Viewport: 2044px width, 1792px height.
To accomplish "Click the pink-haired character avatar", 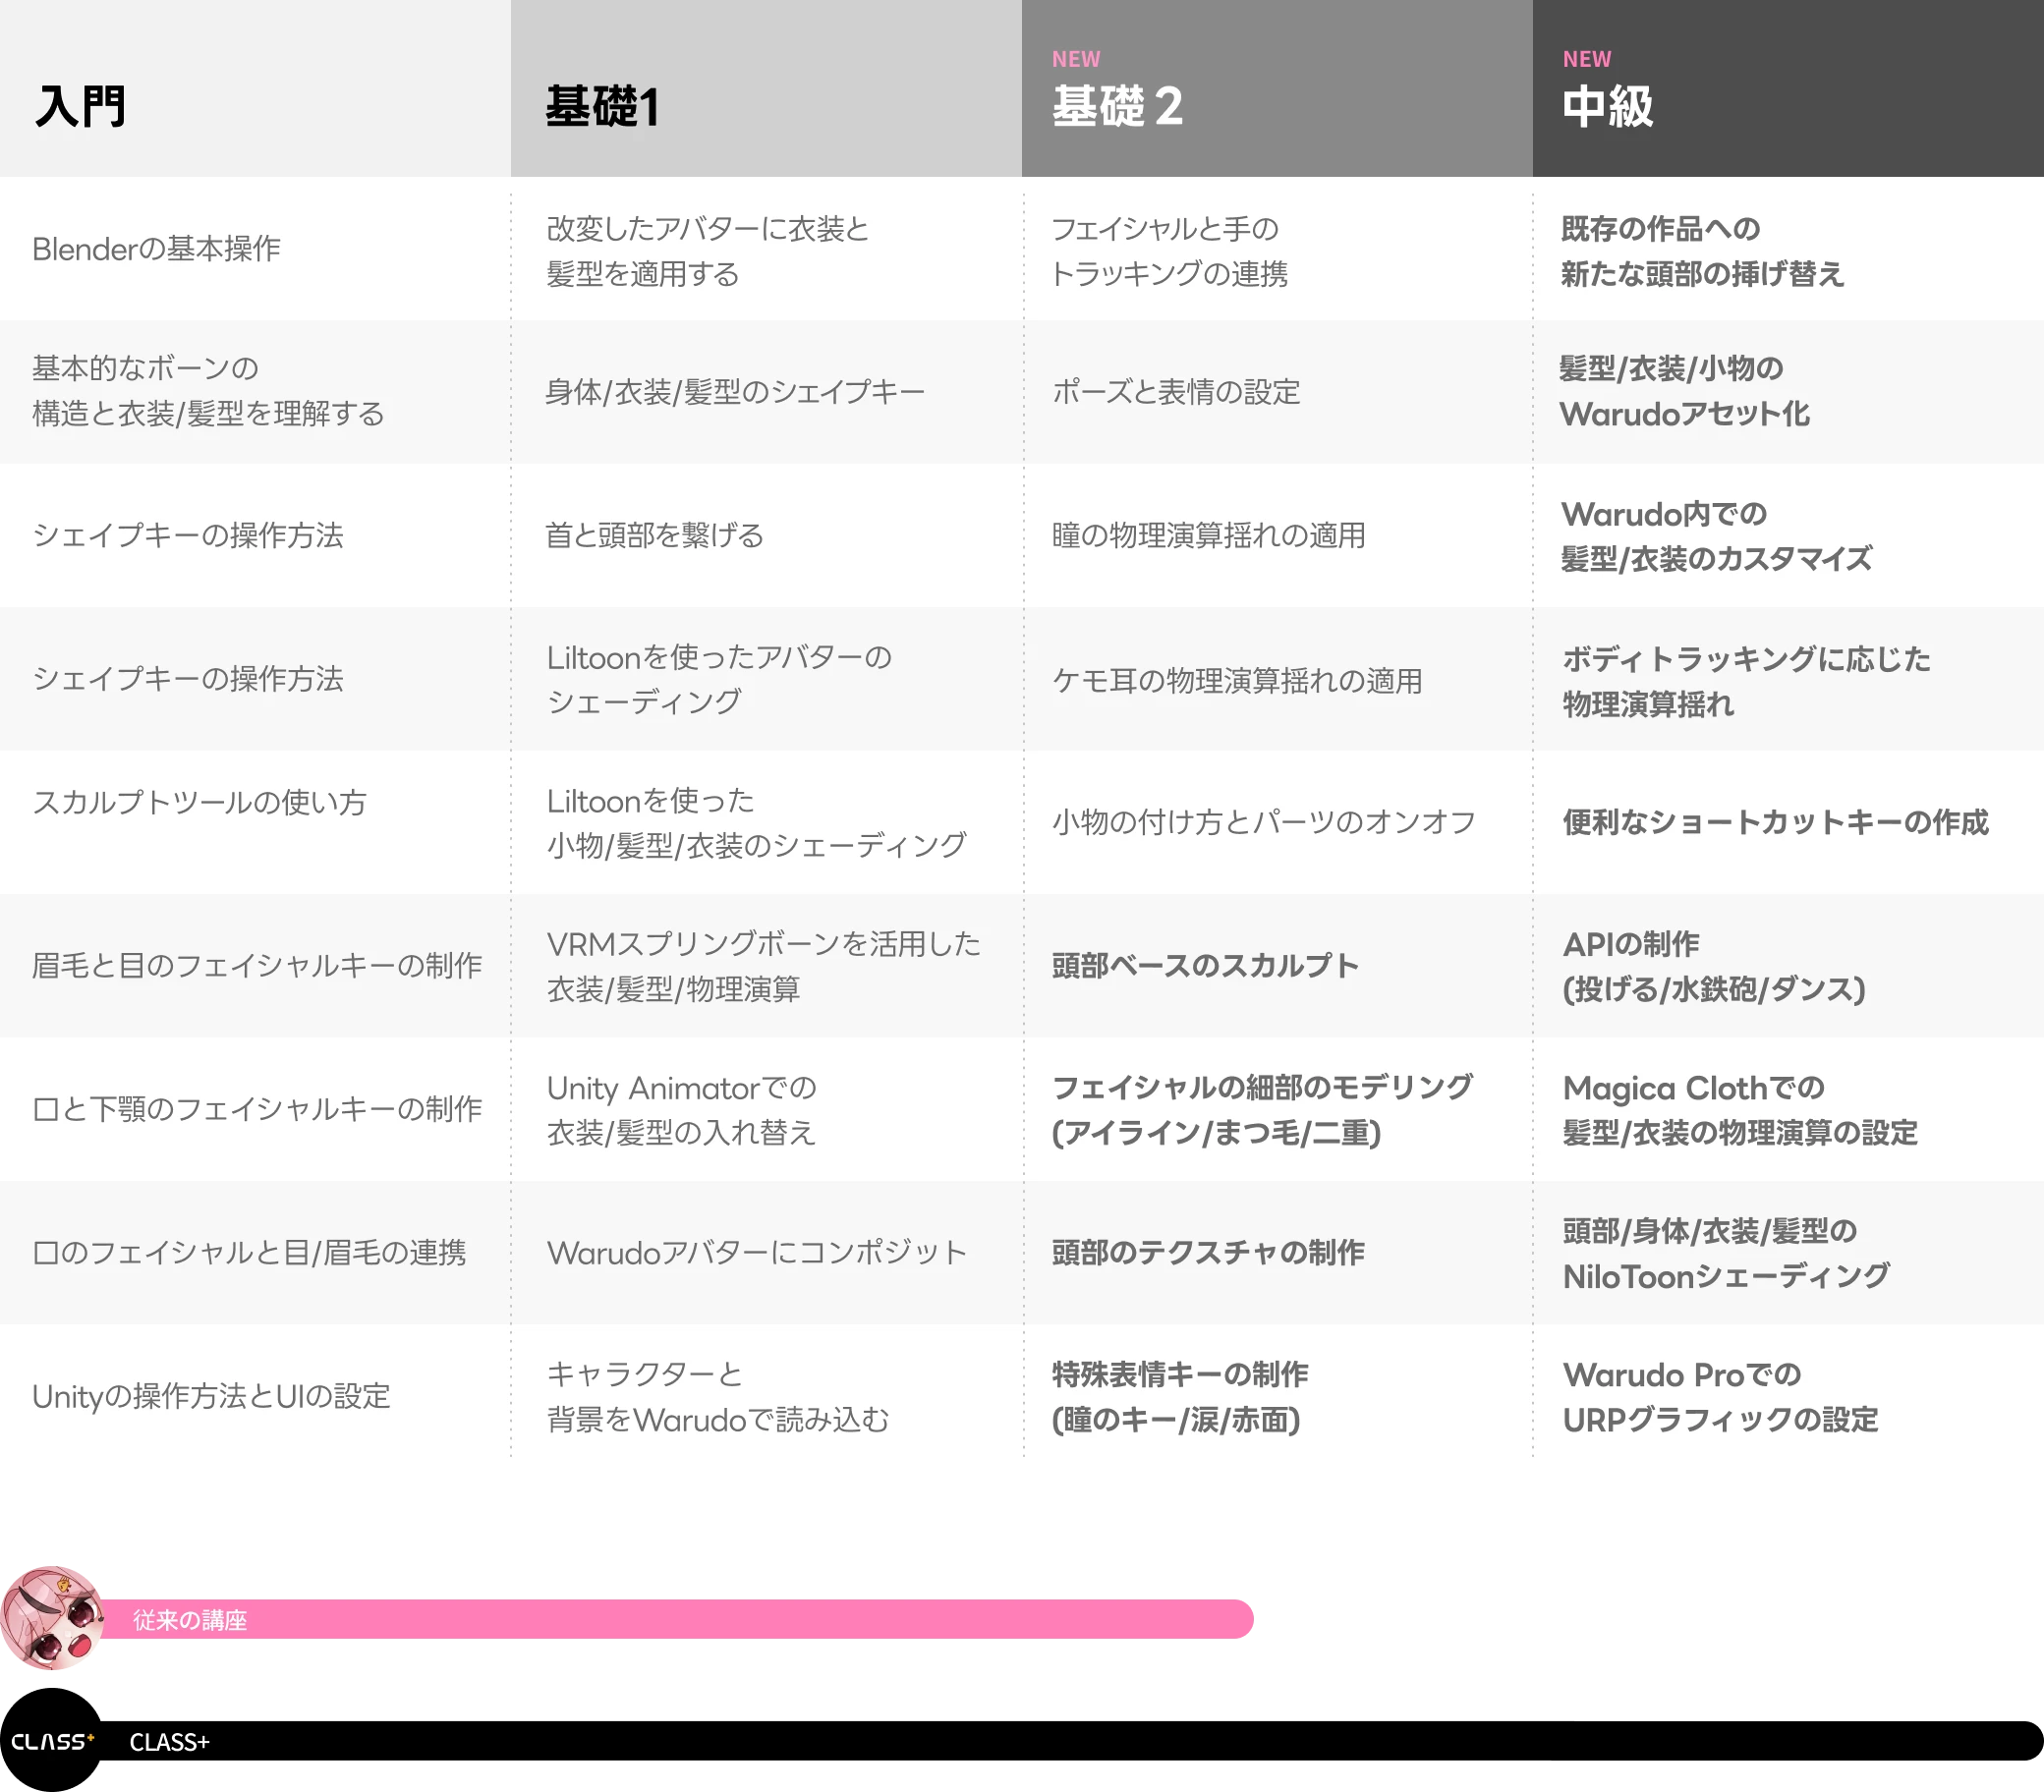I will pos(52,1618).
